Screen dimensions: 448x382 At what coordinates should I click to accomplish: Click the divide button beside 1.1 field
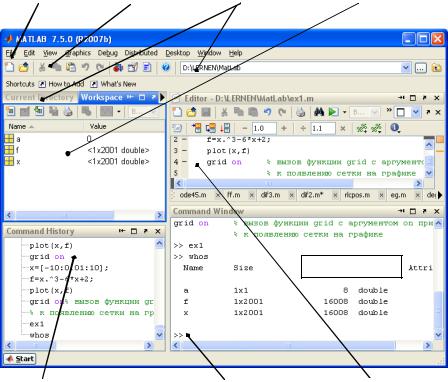303,128
